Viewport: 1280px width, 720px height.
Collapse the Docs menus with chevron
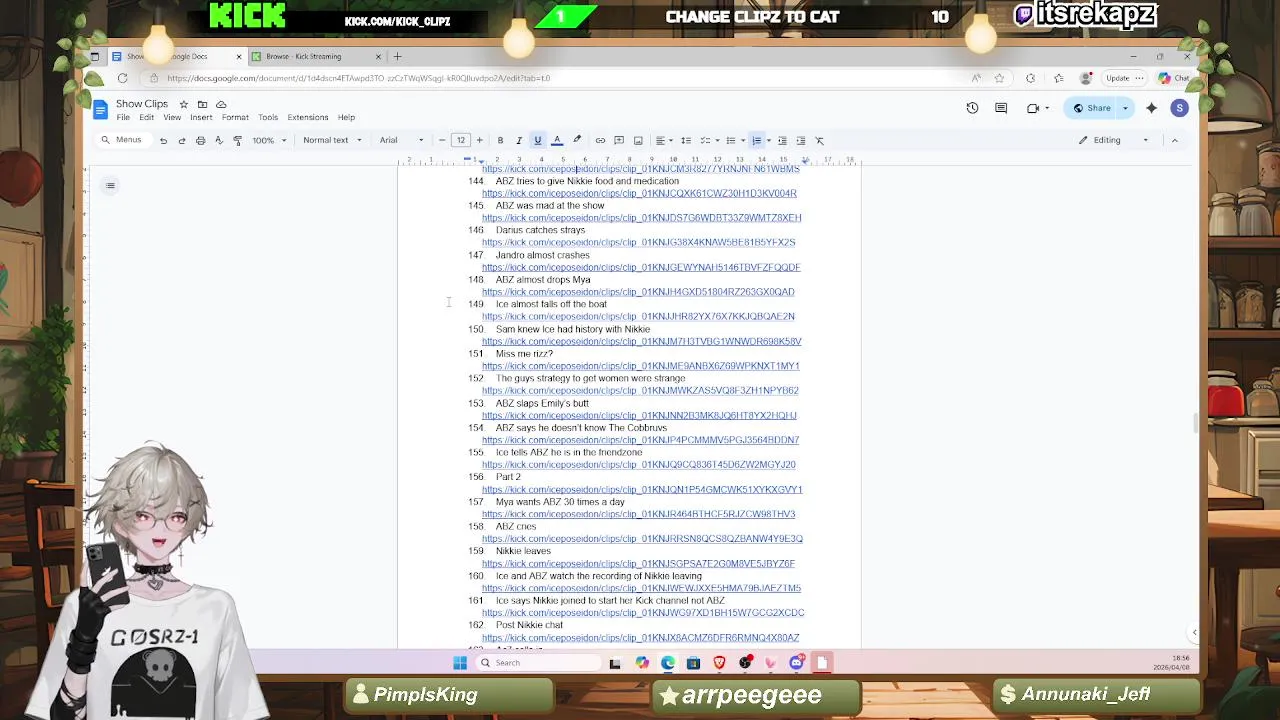point(1174,140)
